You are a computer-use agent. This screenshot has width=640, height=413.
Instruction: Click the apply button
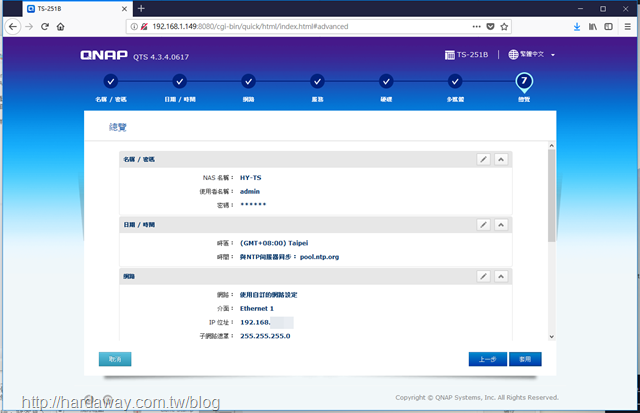click(x=525, y=359)
